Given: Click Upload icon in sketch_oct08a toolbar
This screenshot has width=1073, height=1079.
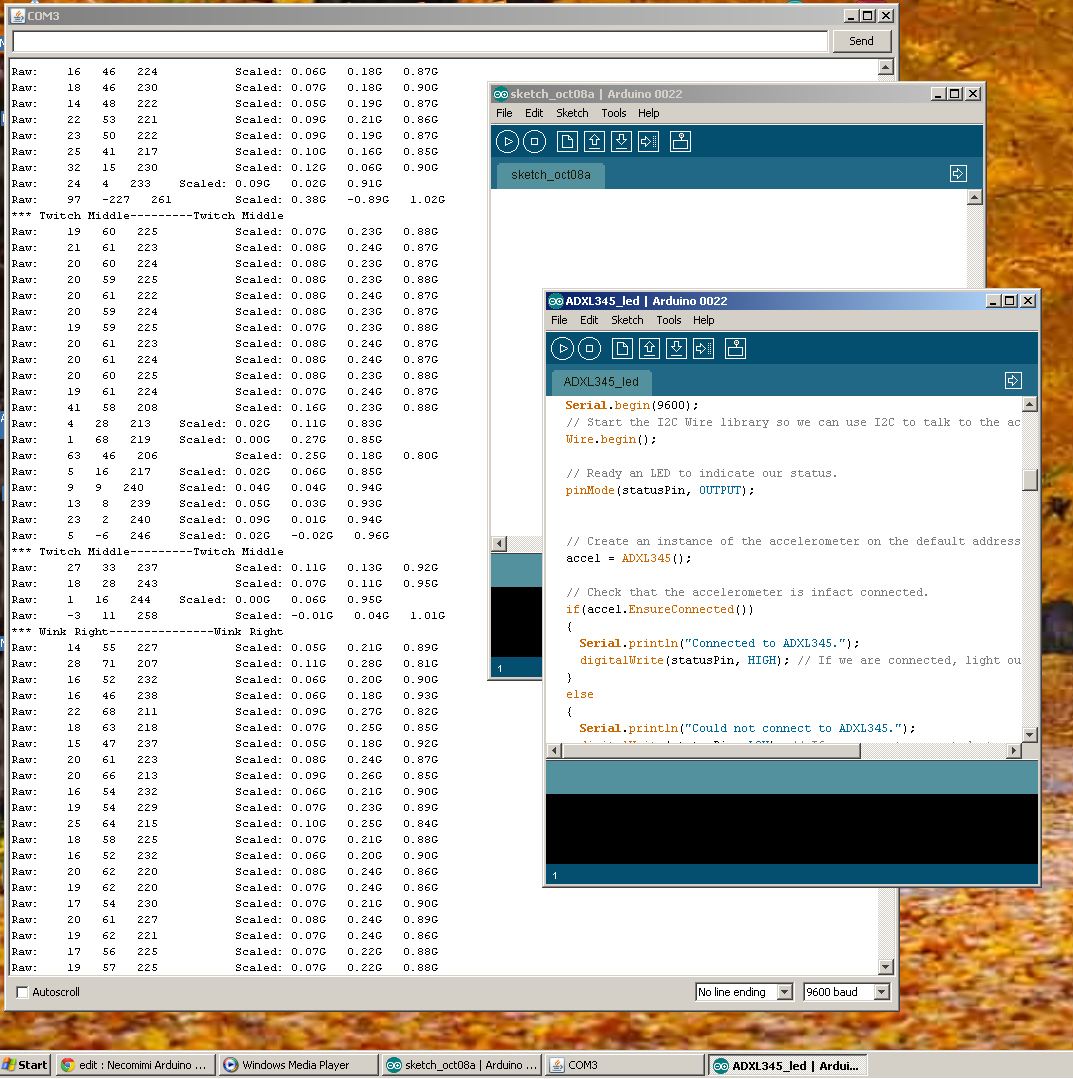Looking at the screenshot, I should pos(648,142).
